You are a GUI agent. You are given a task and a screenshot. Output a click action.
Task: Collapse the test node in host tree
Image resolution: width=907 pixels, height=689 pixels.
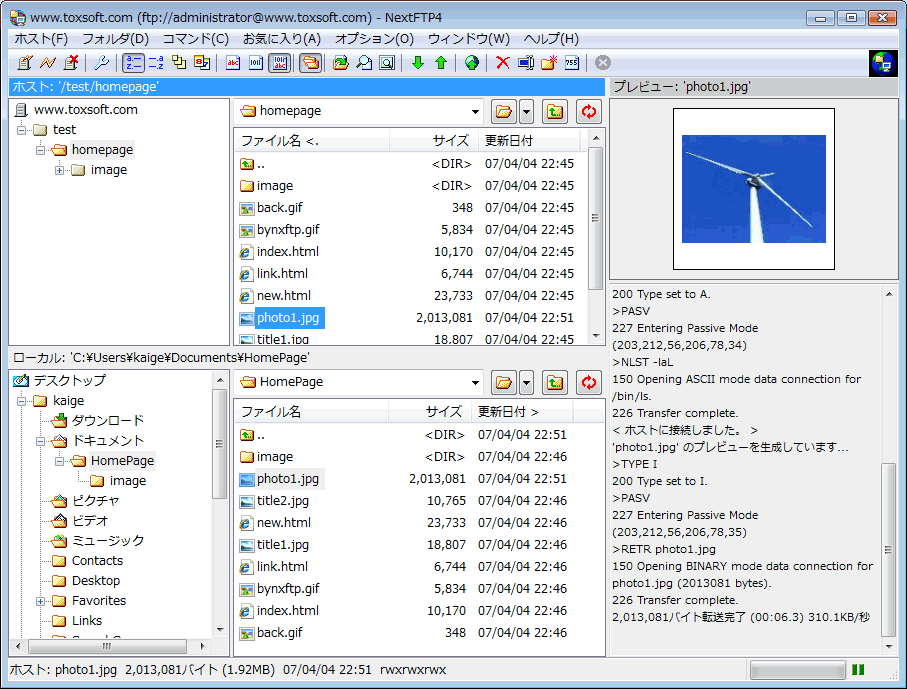coord(21,130)
